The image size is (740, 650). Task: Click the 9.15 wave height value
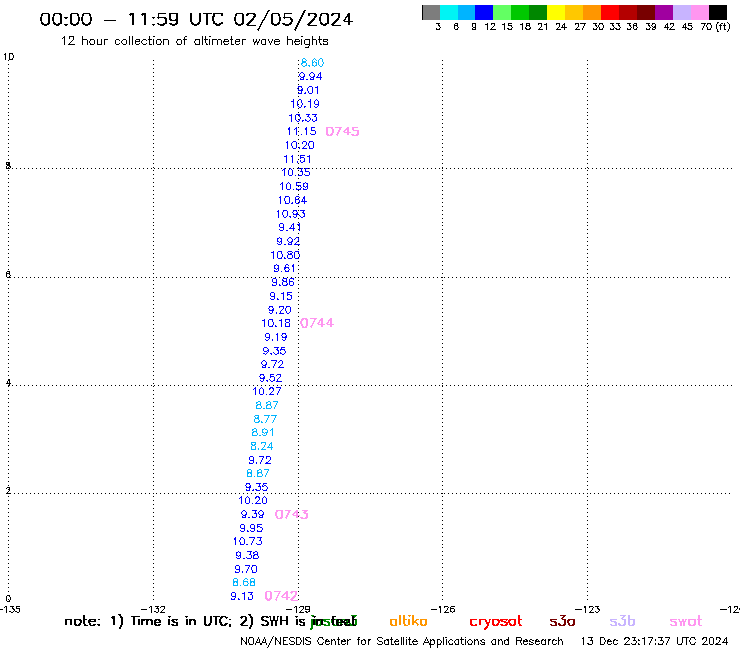[x=281, y=296]
